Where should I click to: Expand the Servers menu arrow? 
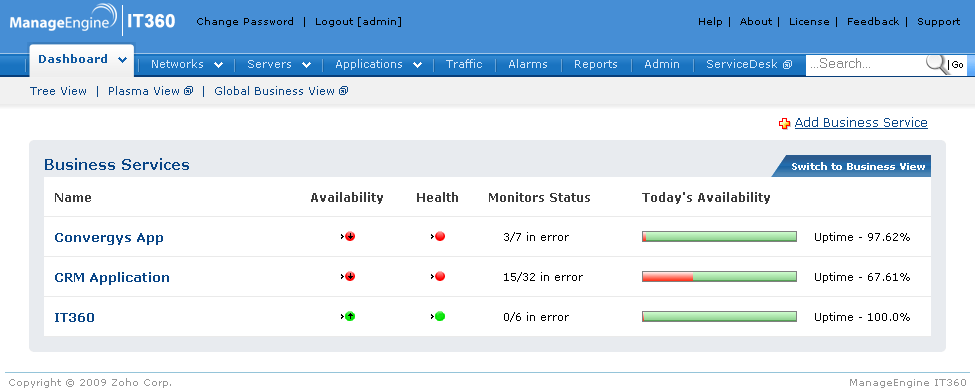coord(307,65)
